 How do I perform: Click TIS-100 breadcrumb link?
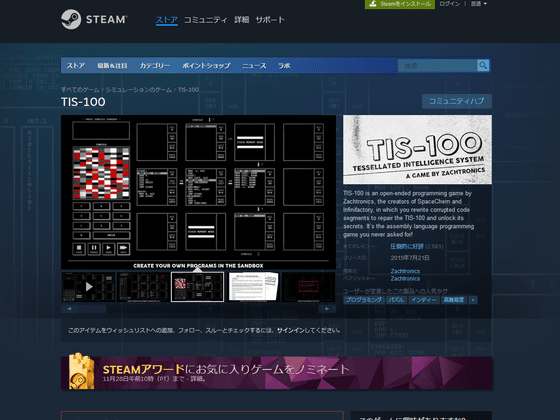coord(188,90)
